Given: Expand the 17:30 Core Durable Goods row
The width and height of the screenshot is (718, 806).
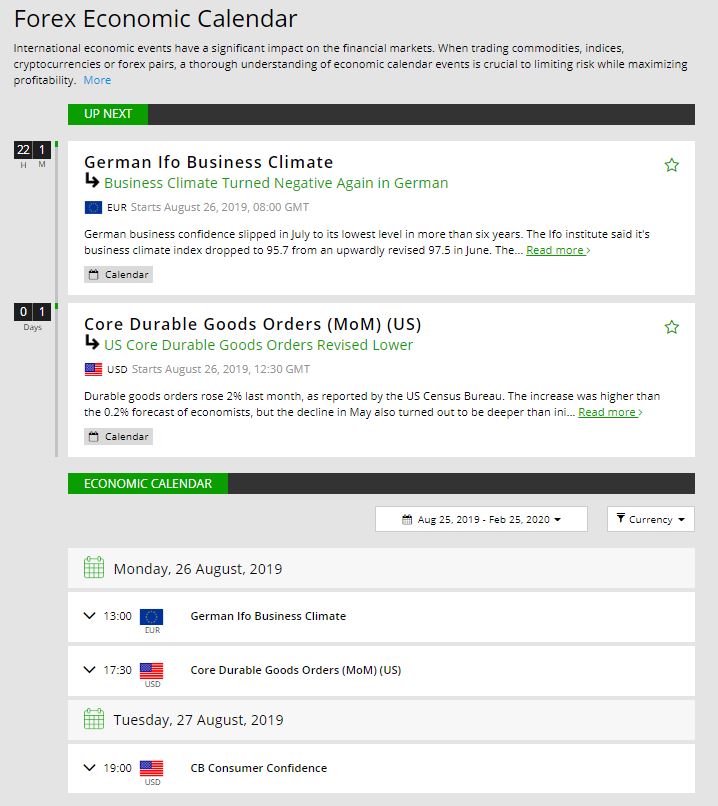Looking at the screenshot, I should coord(90,670).
